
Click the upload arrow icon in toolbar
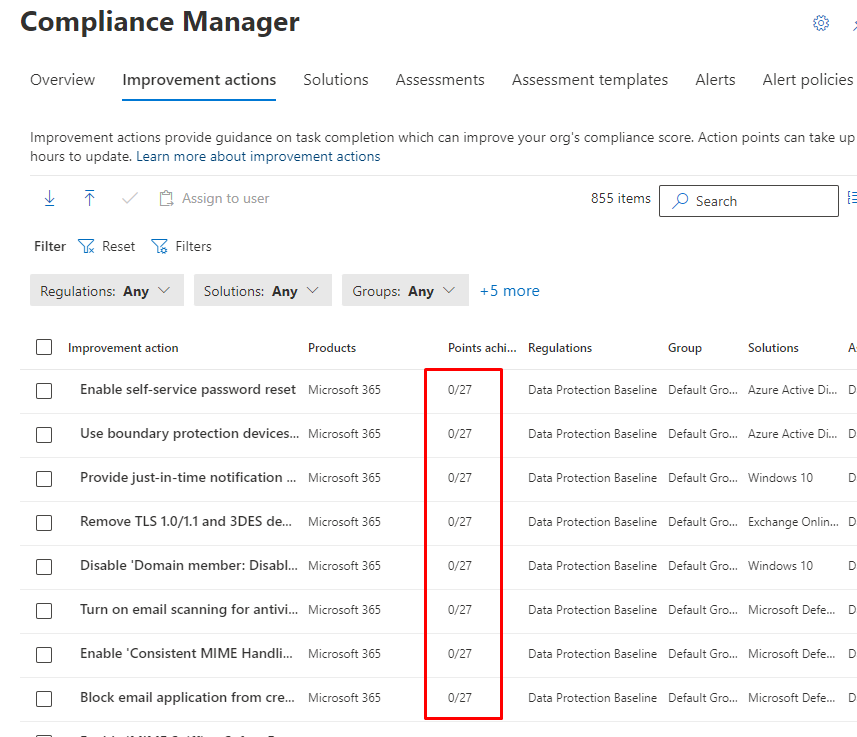point(89,199)
